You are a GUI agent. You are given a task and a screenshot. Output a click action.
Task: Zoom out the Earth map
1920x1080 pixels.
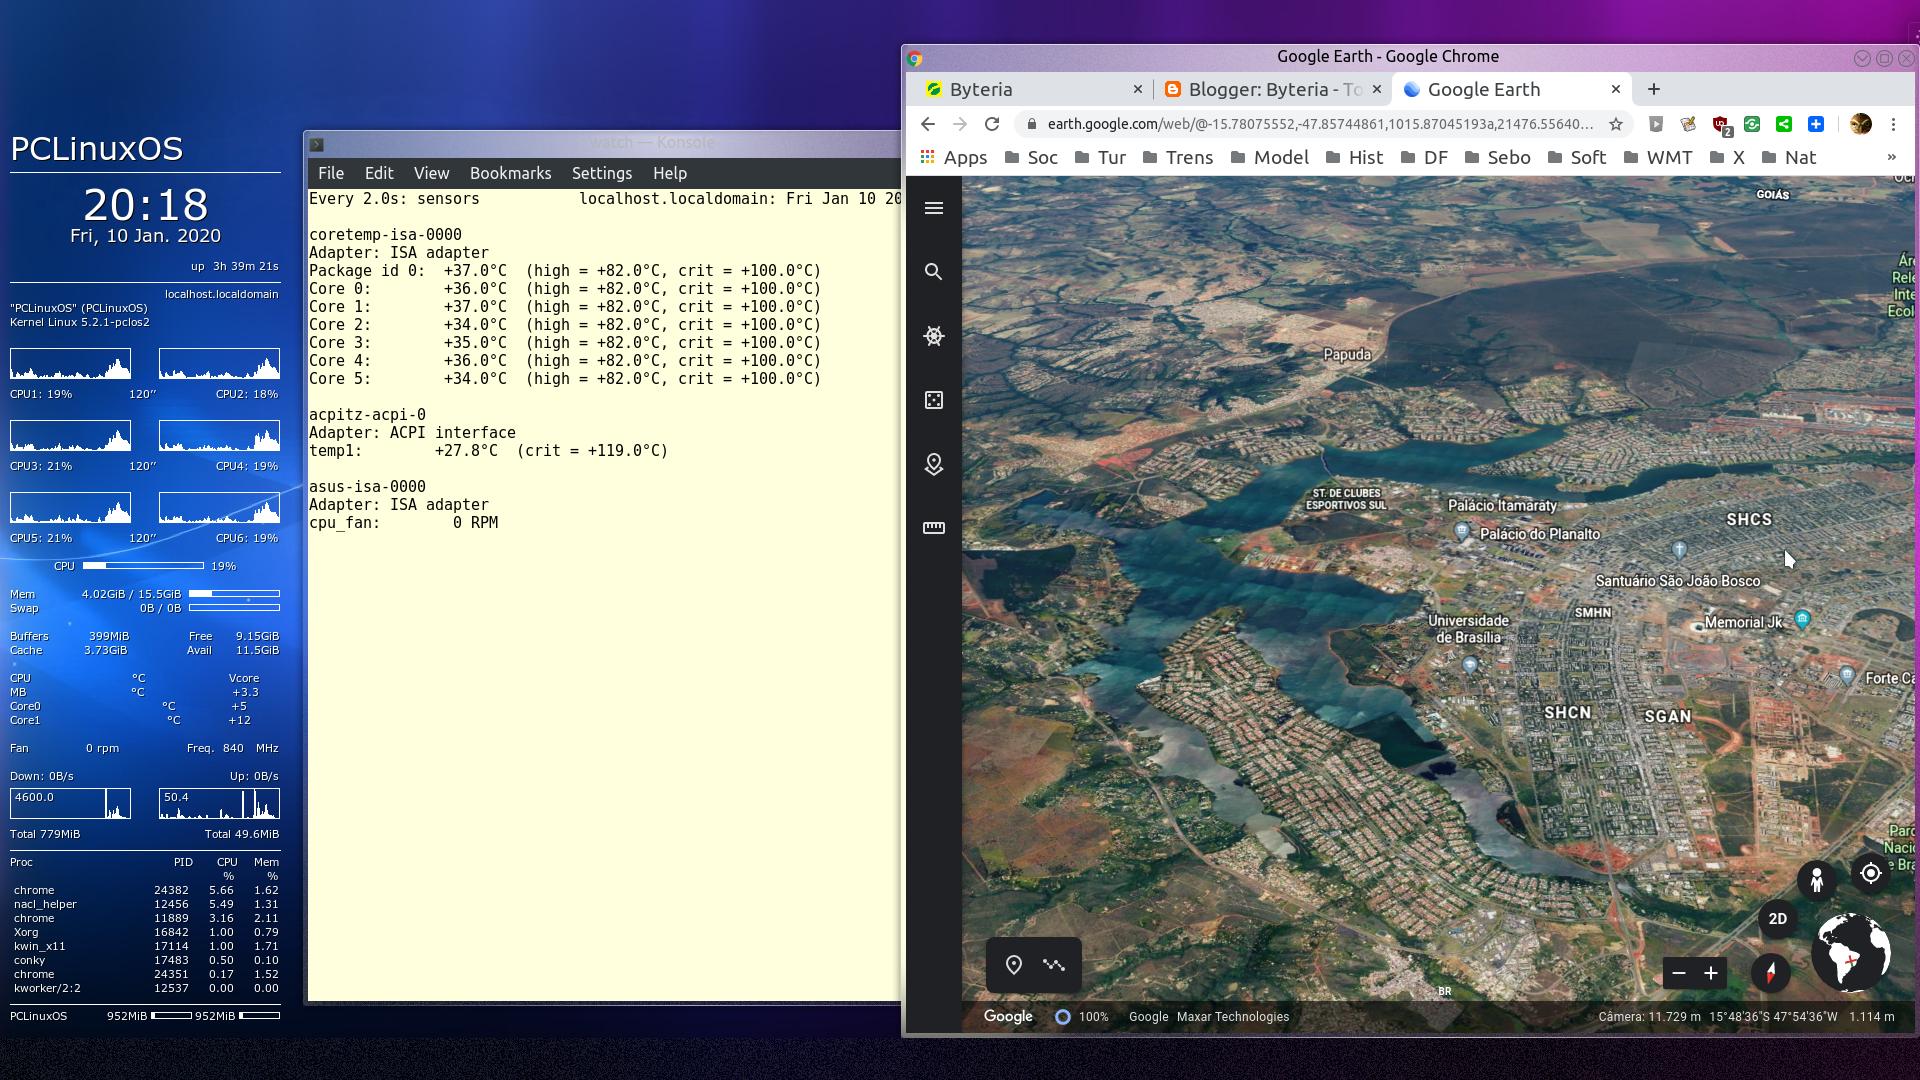[1679, 973]
